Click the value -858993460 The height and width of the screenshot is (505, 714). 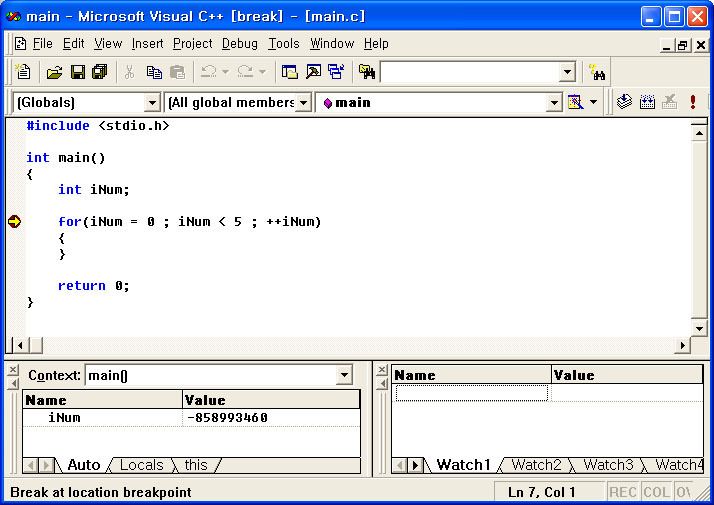227,418
